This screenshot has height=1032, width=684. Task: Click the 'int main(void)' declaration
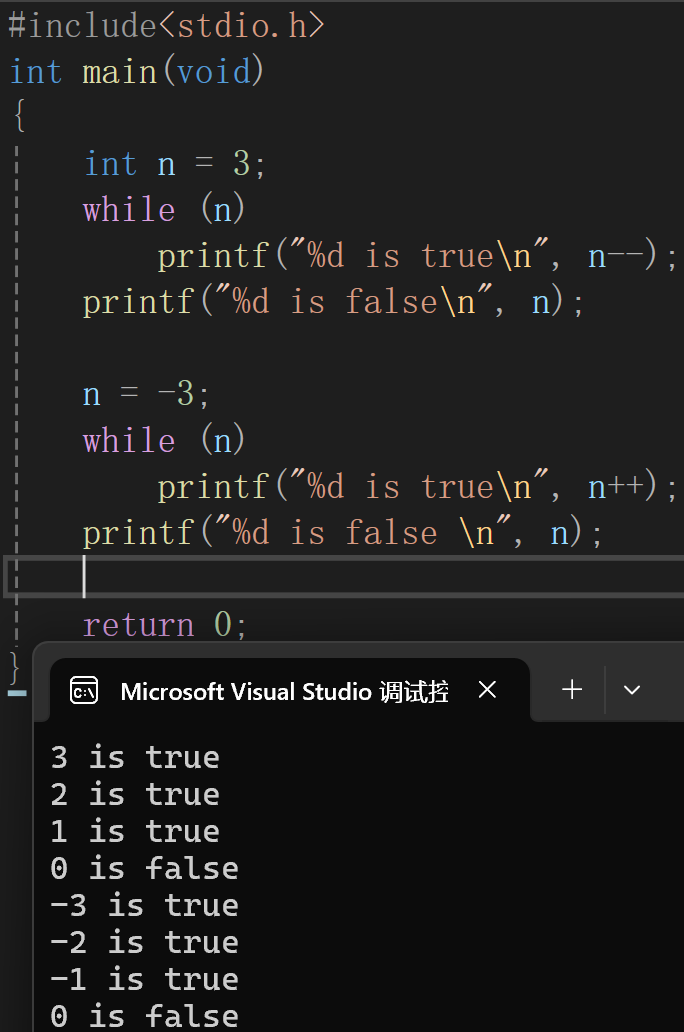[x=137, y=71]
